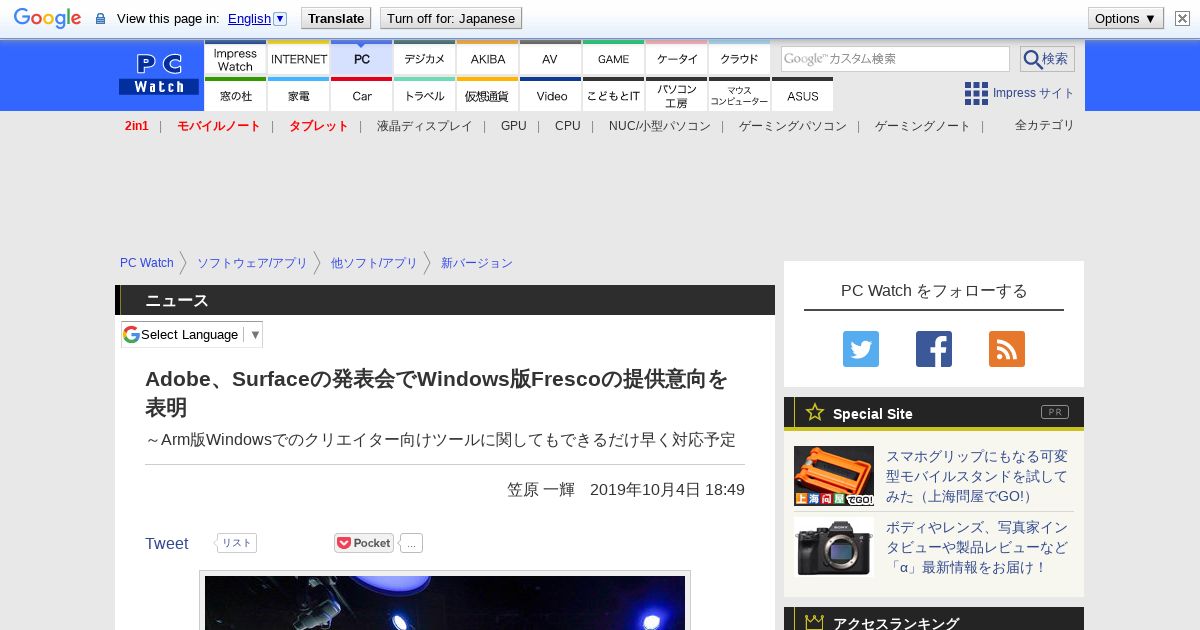Click the ソフトウェア/アプリ breadcrumb link
The height and width of the screenshot is (630, 1200).
tap(252, 263)
